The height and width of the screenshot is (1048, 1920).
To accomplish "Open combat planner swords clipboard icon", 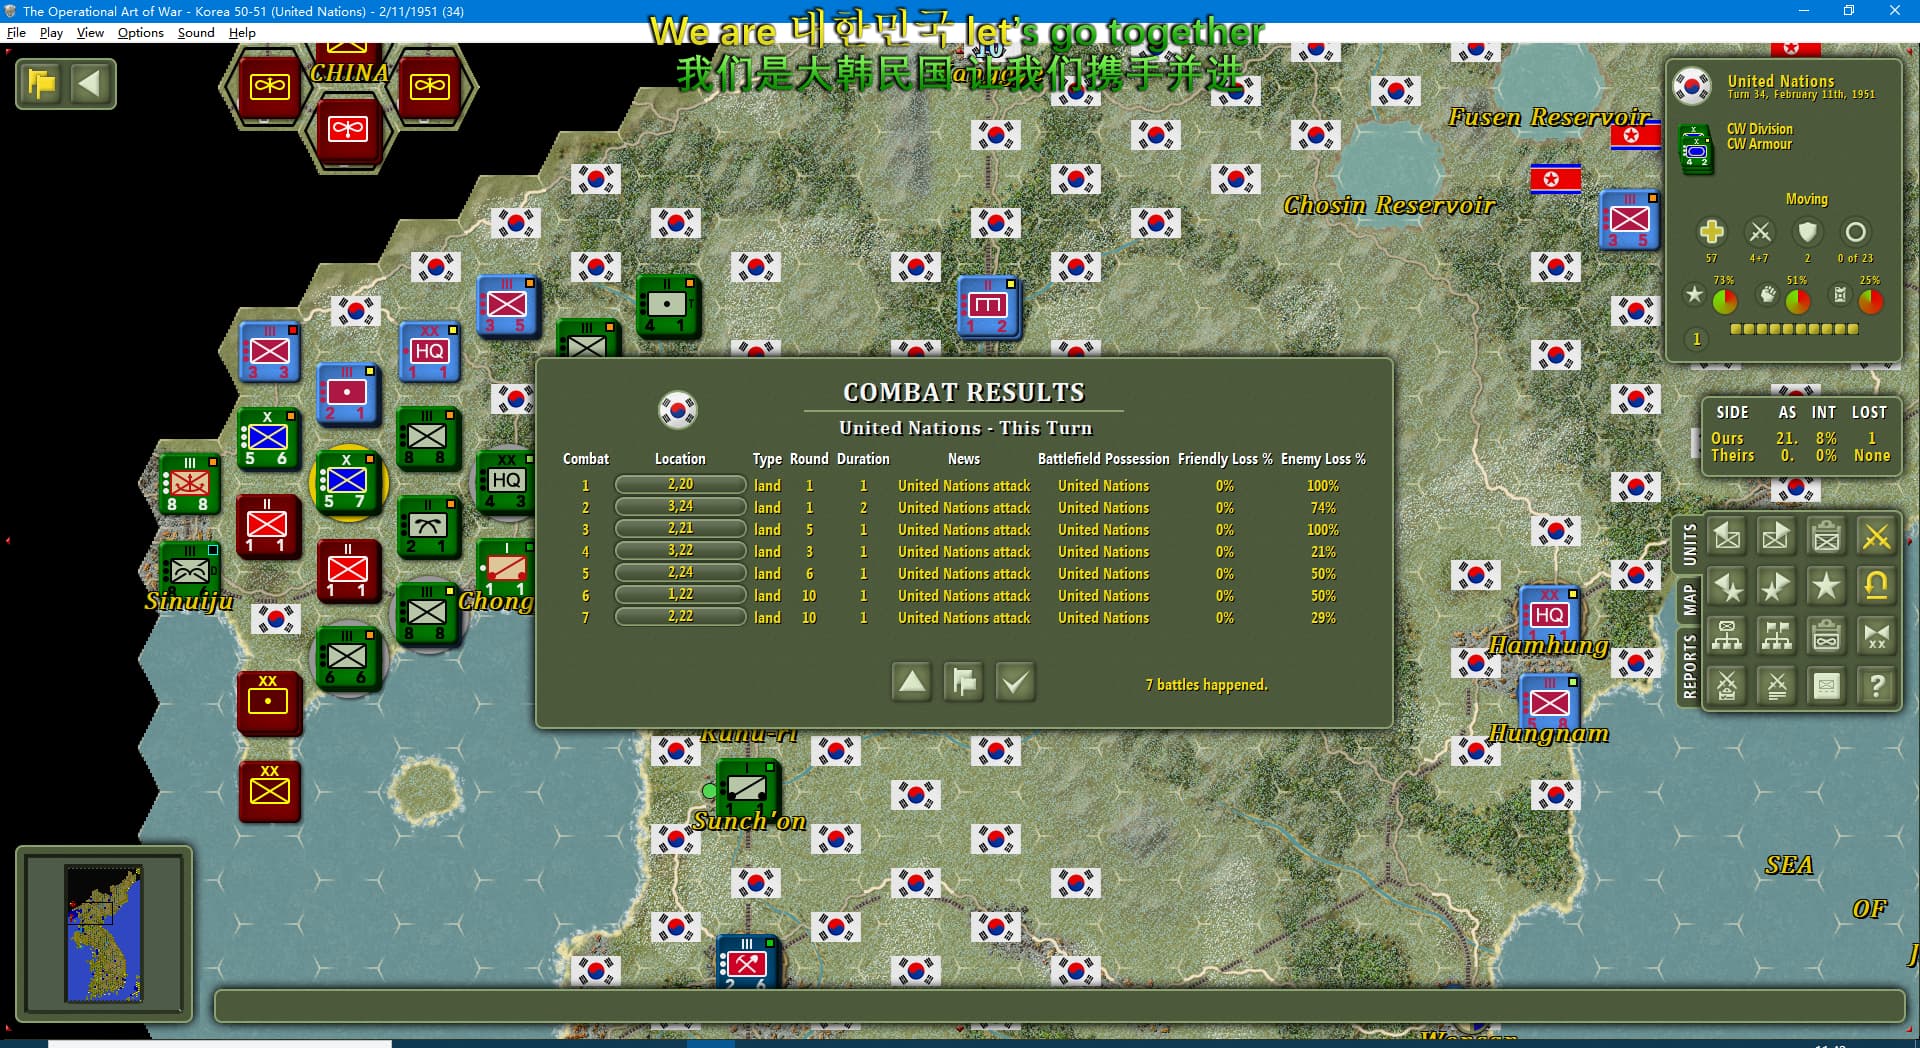I will pos(1727,686).
